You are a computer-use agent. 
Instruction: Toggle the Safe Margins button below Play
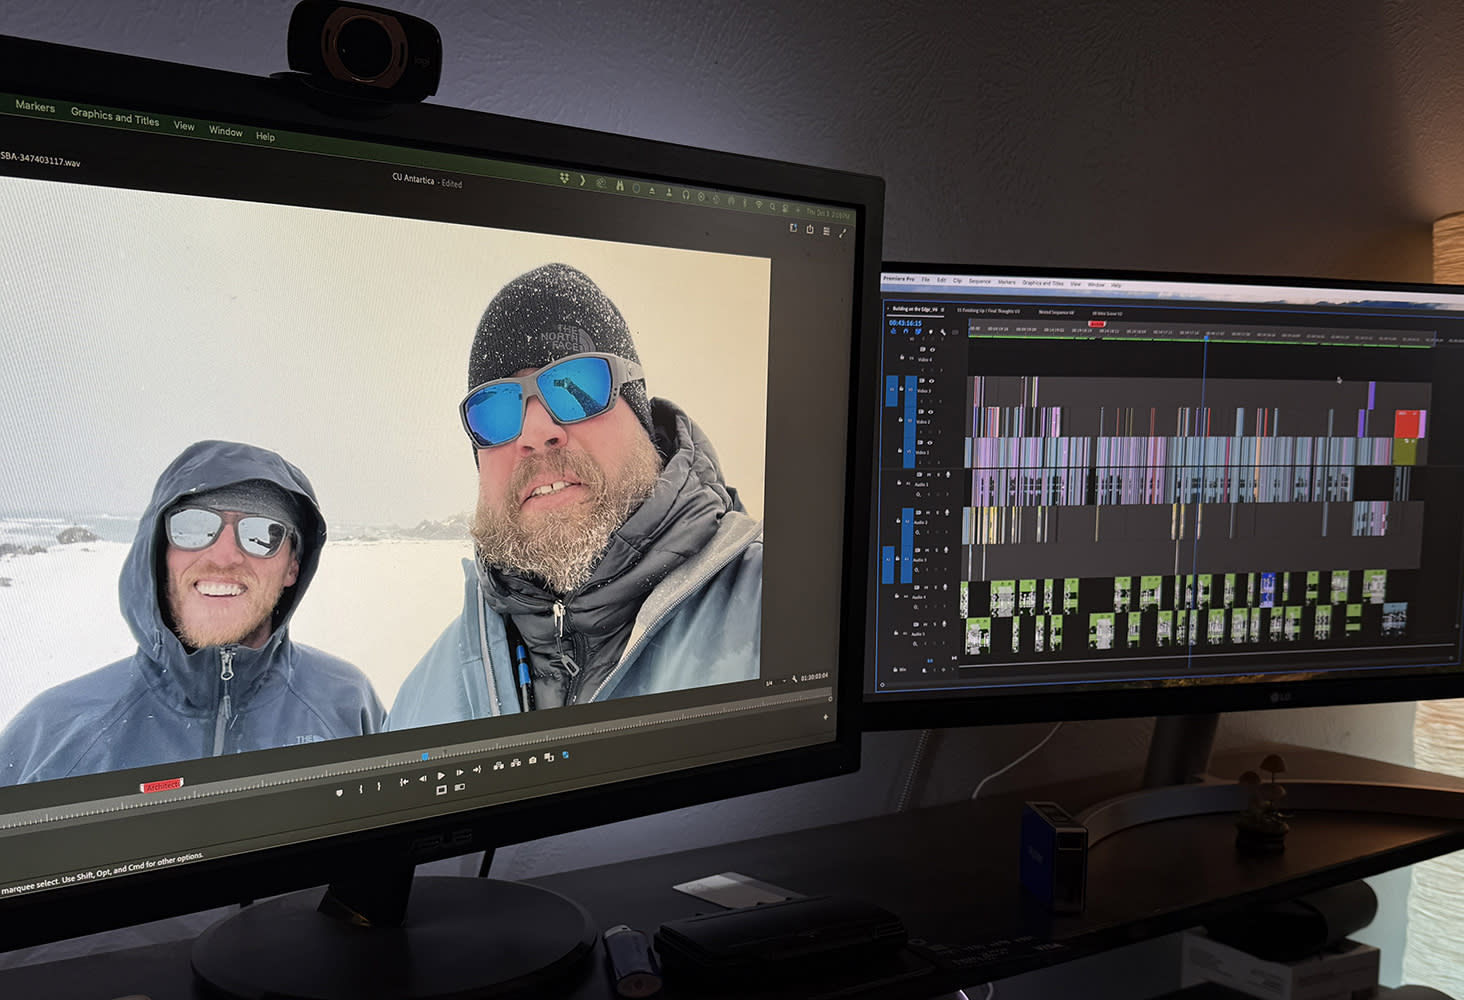click(441, 790)
